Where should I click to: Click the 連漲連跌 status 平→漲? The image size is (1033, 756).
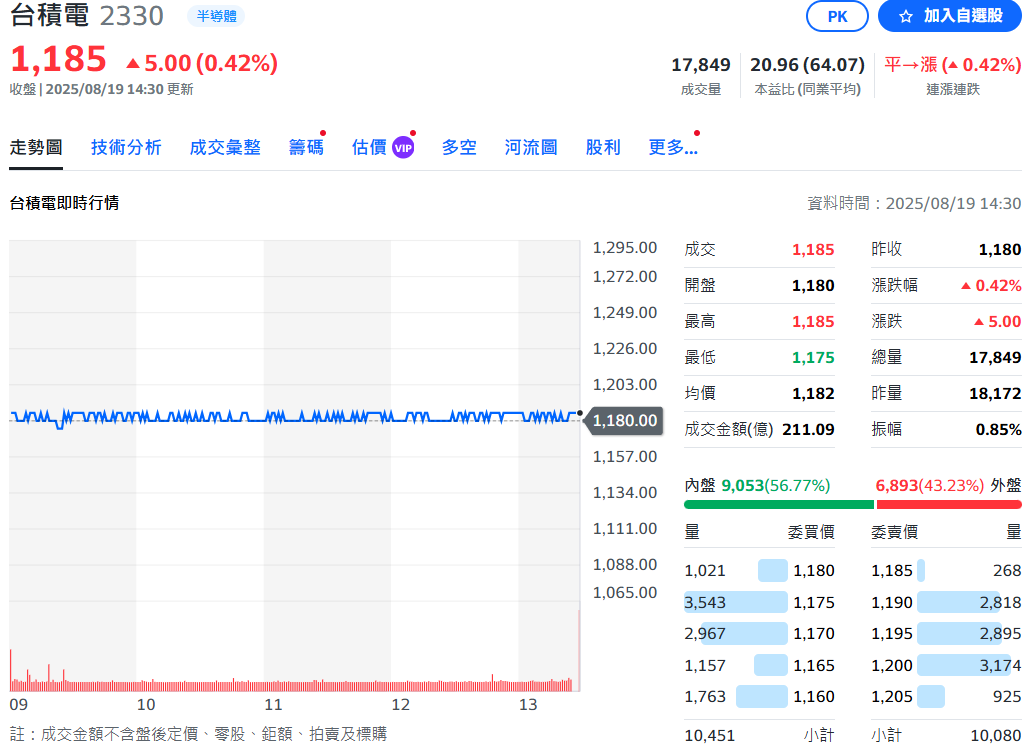tap(953, 65)
